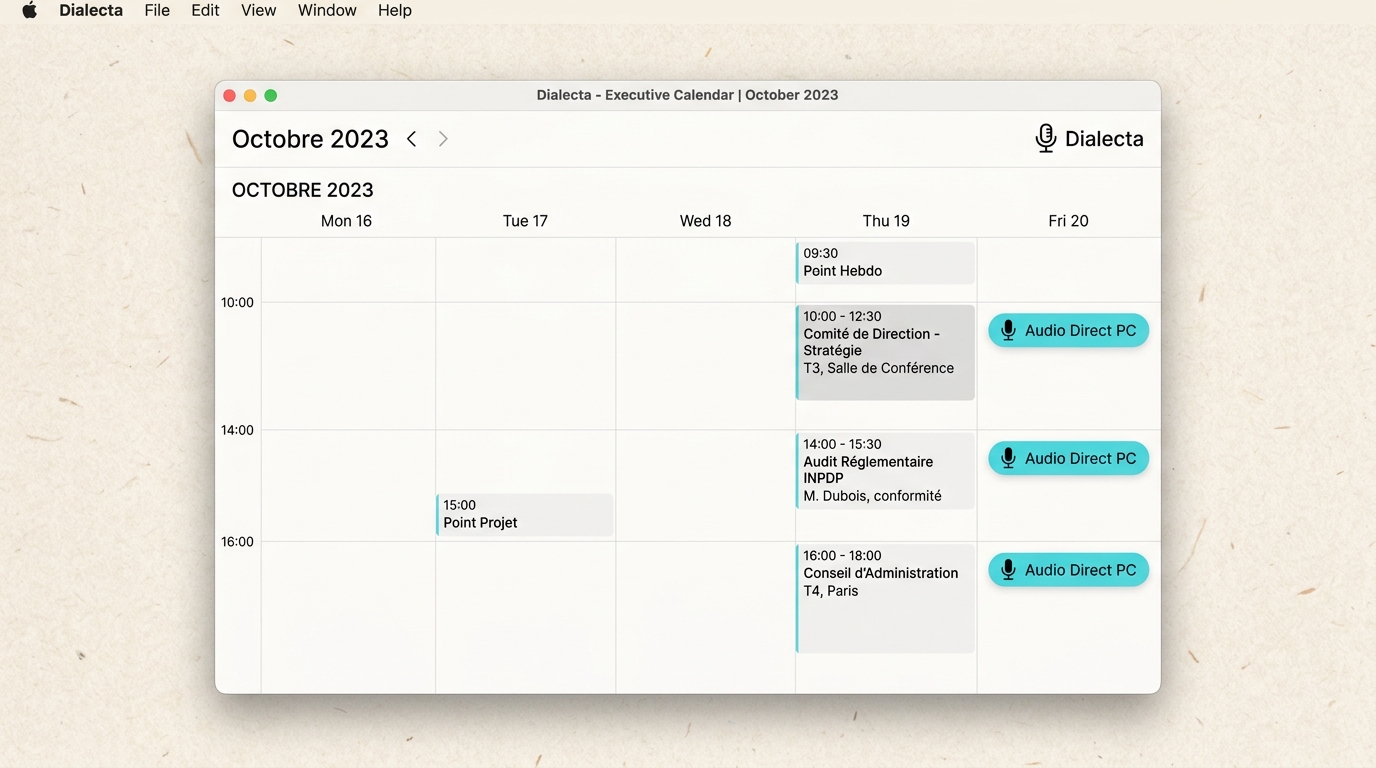Click microphone icon in 10:00 Audio Direct PC
This screenshot has height=768, width=1376.
pyautogui.click(x=1008, y=331)
